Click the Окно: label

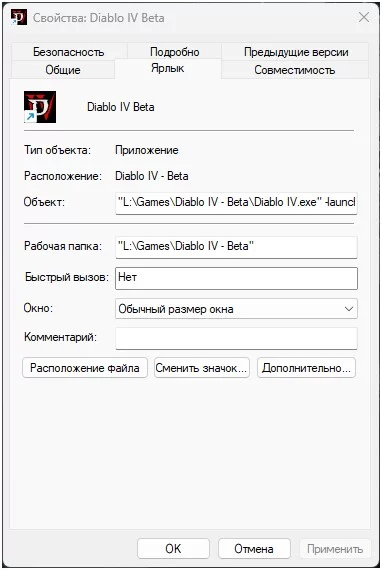(x=38, y=308)
